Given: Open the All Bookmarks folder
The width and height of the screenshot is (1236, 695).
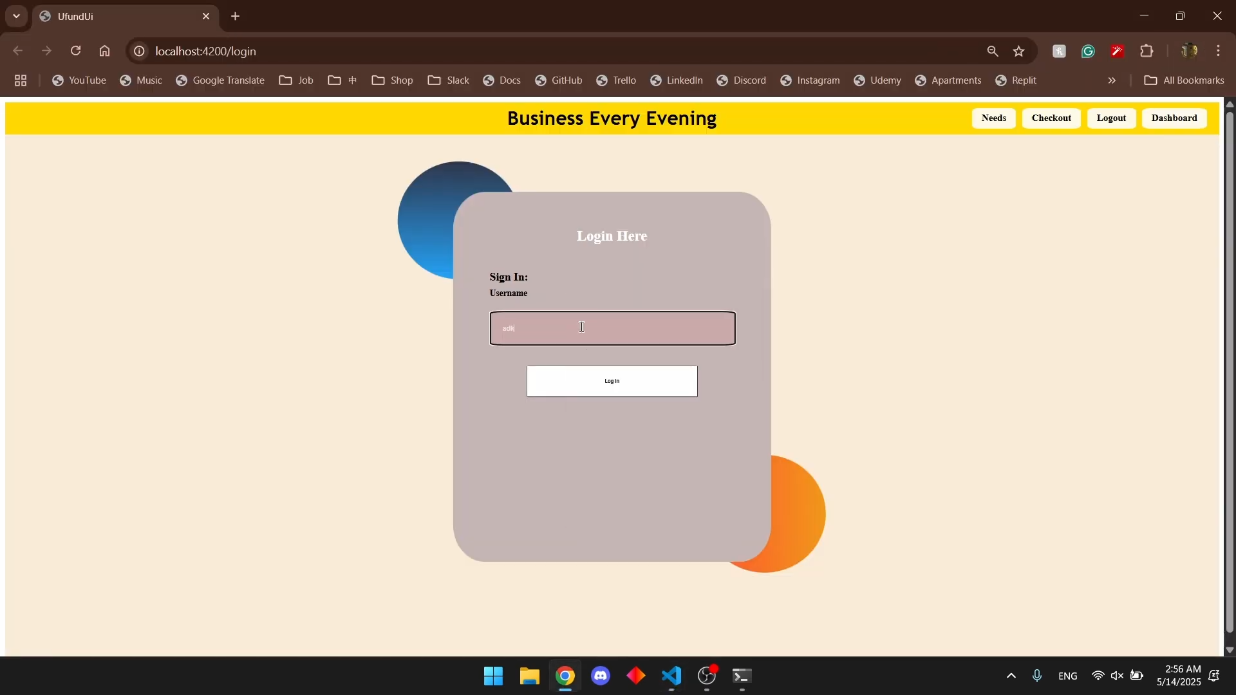Looking at the screenshot, I should (1184, 80).
